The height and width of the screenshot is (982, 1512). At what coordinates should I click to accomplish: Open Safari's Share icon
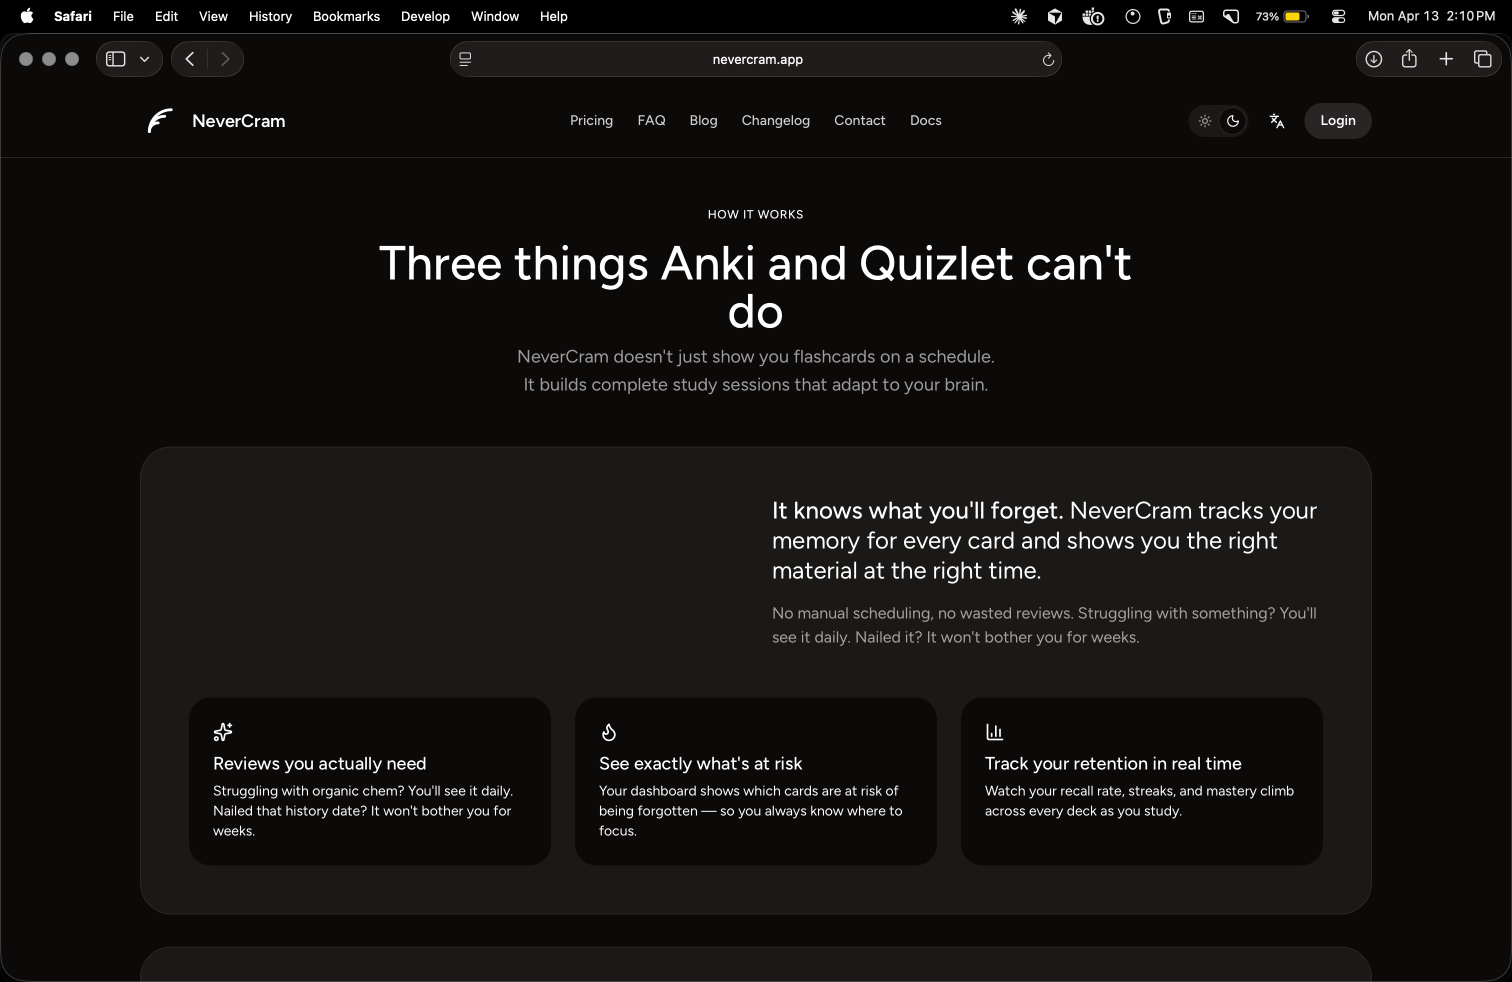pos(1409,59)
